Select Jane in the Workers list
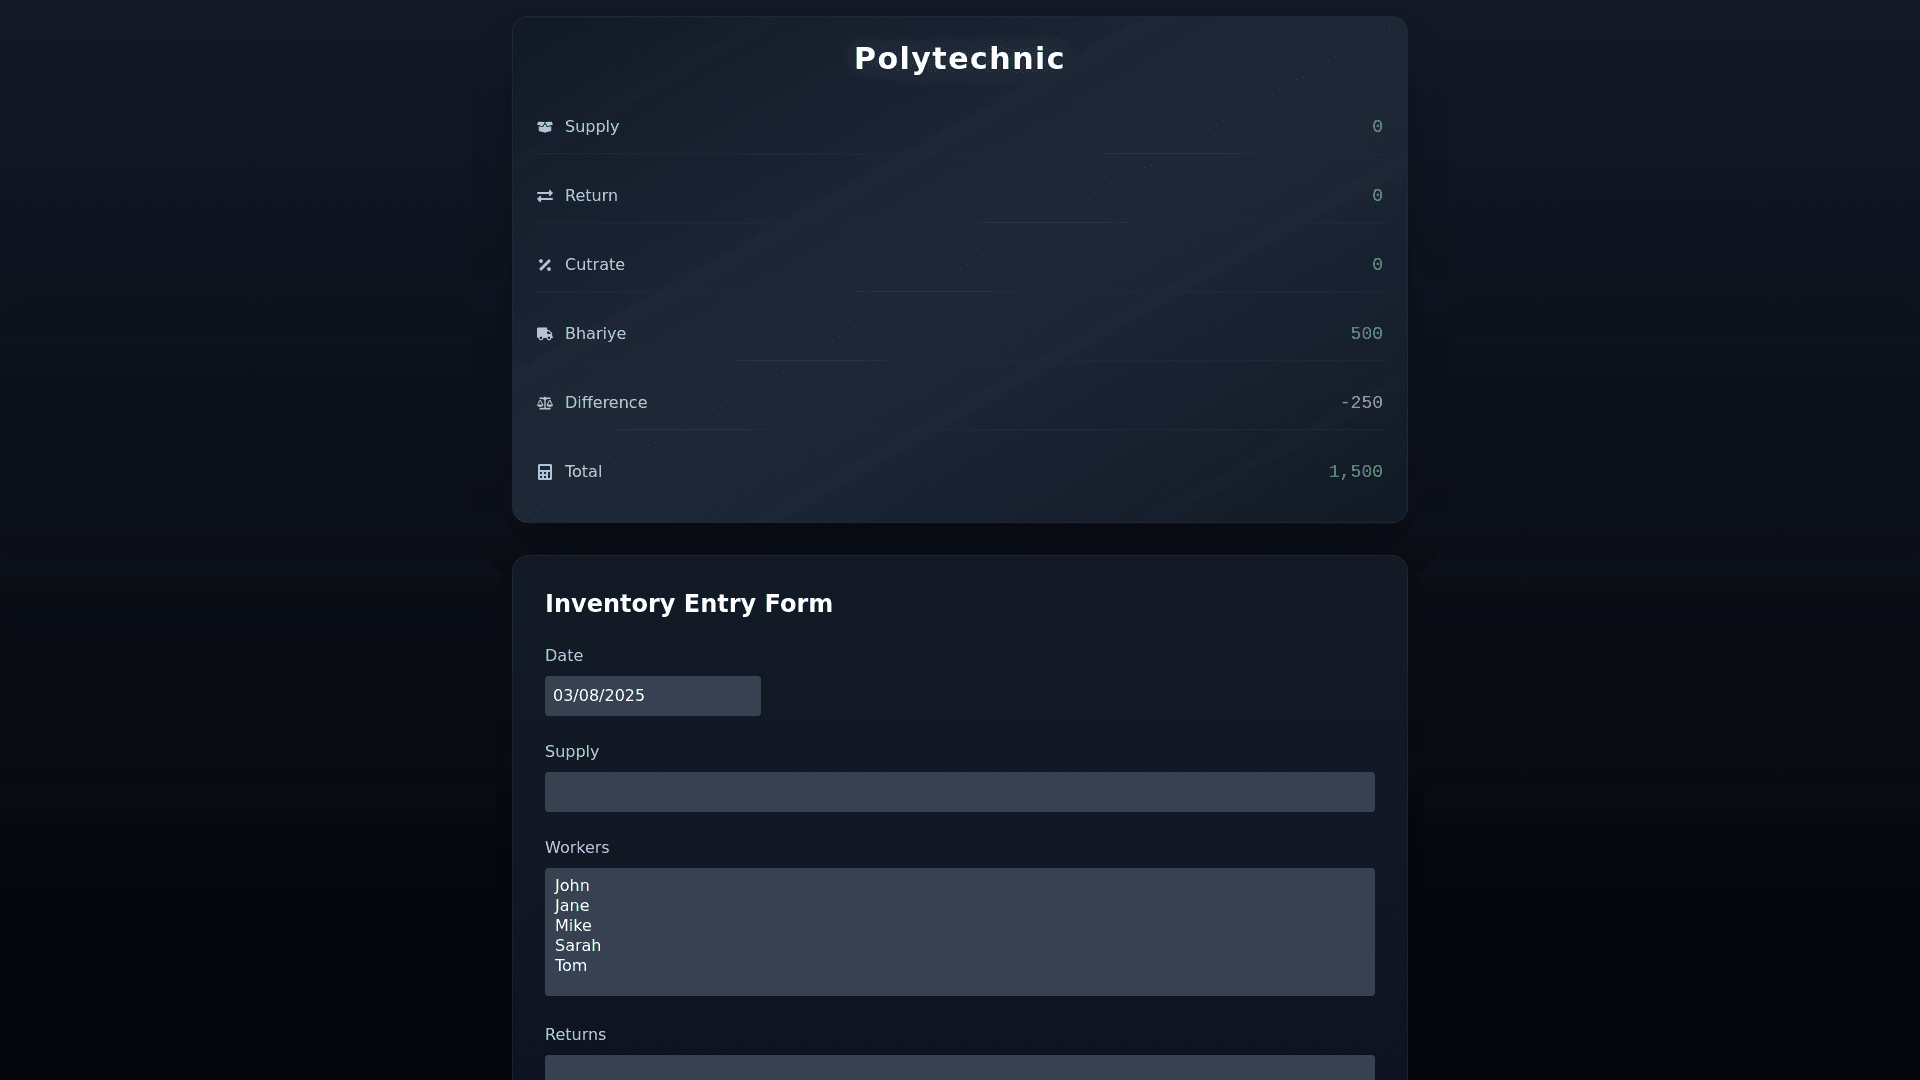Viewport: 1920px width, 1080px height. tap(572, 906)
